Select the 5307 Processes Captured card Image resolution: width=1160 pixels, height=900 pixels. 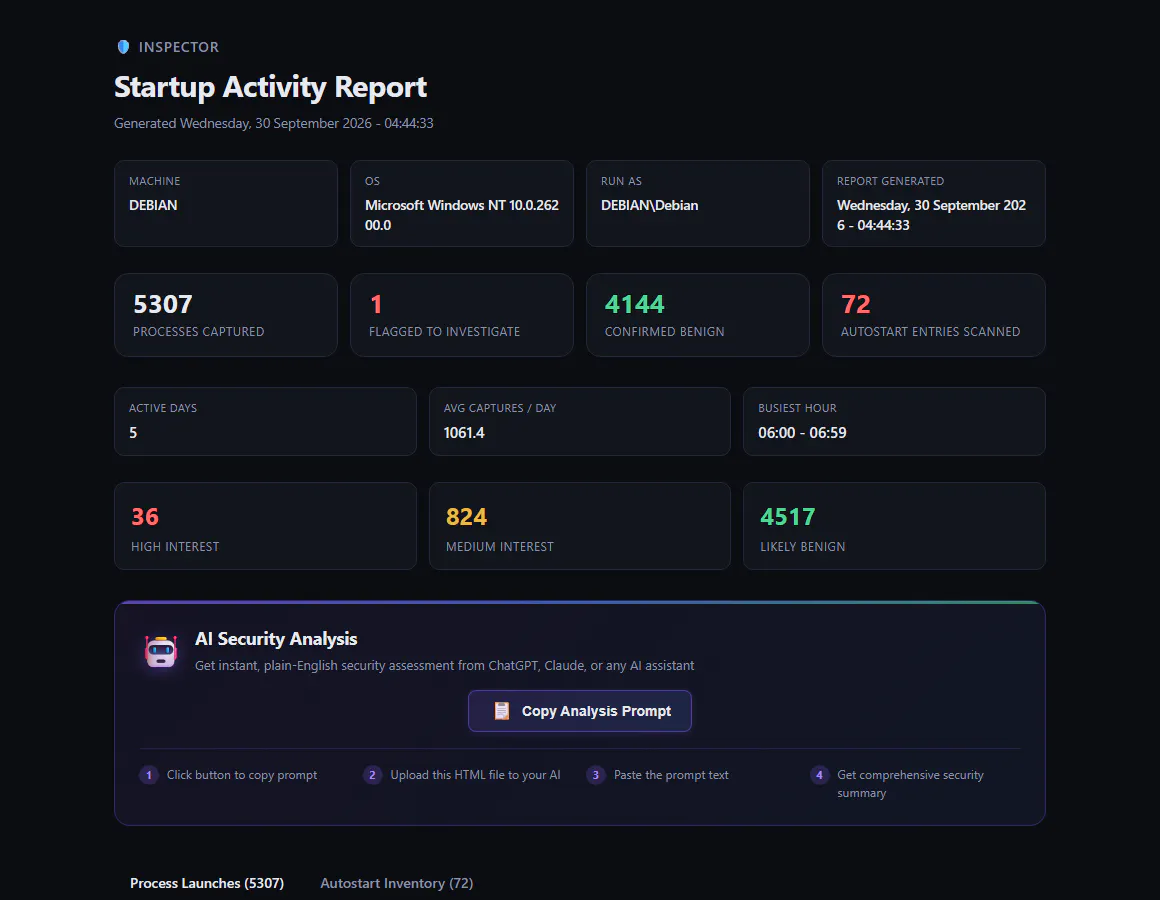click(226, 315)
